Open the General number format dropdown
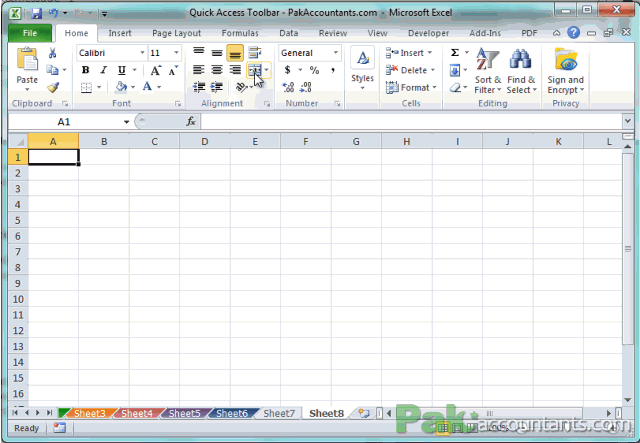The image size is (640, 443). click(336, 53)
